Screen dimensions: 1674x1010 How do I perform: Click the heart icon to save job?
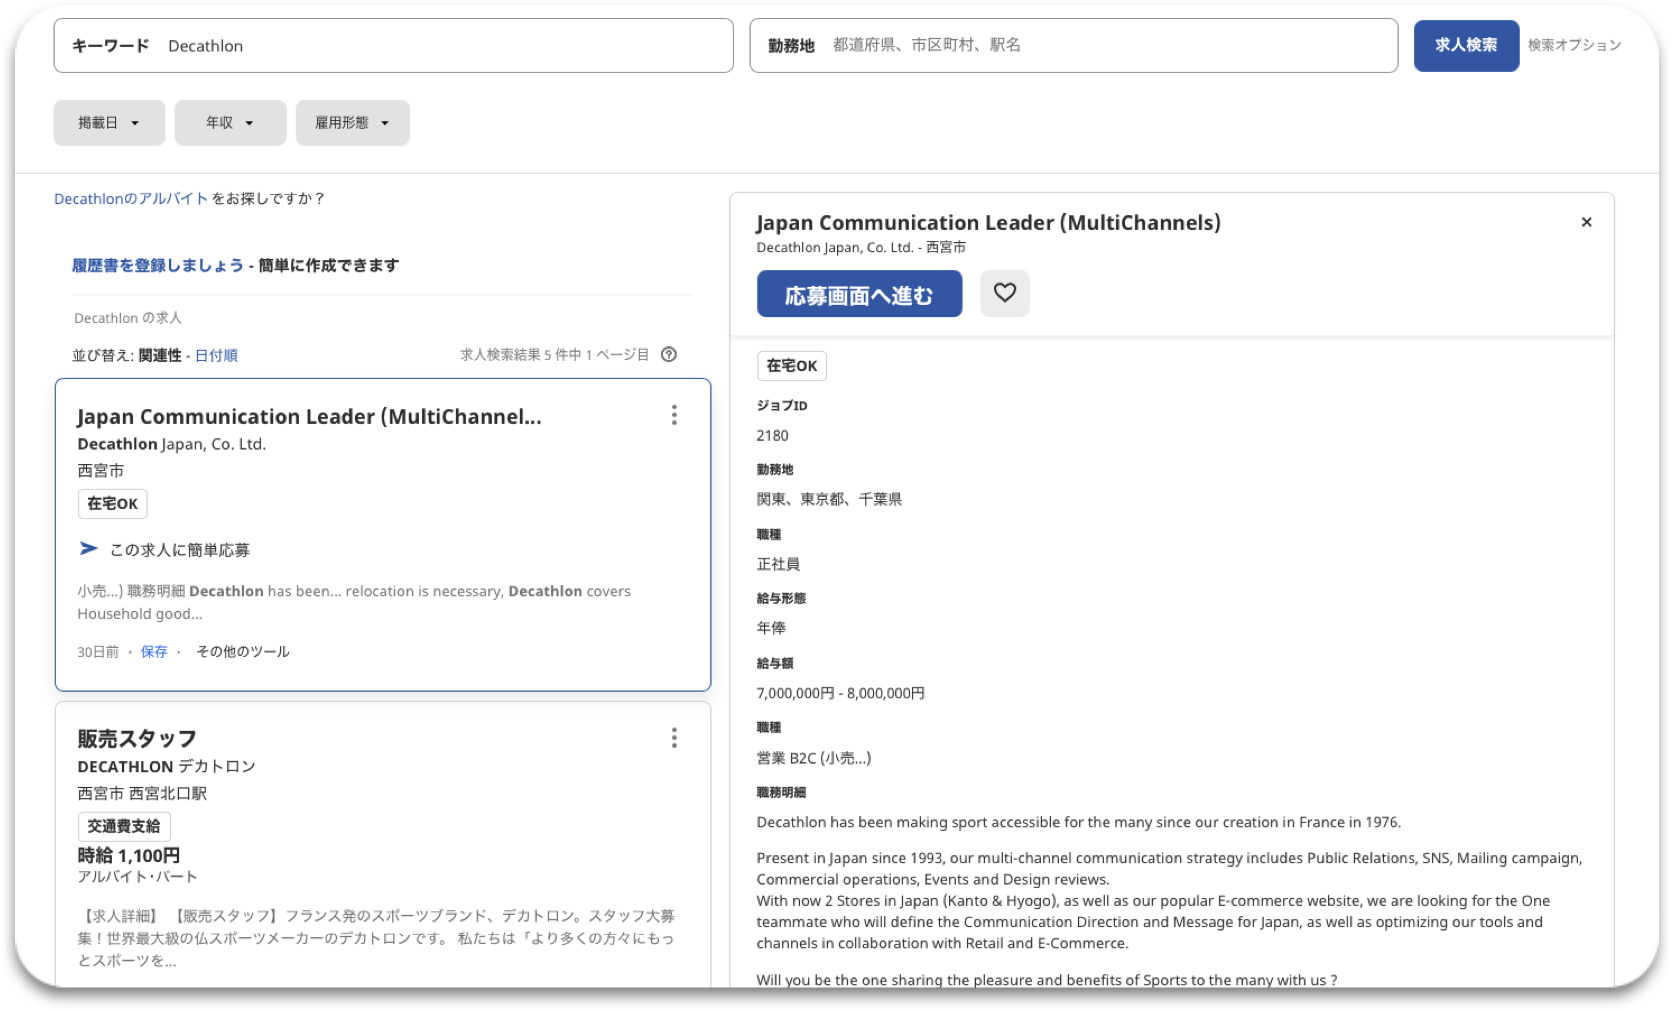point(1004,293)
